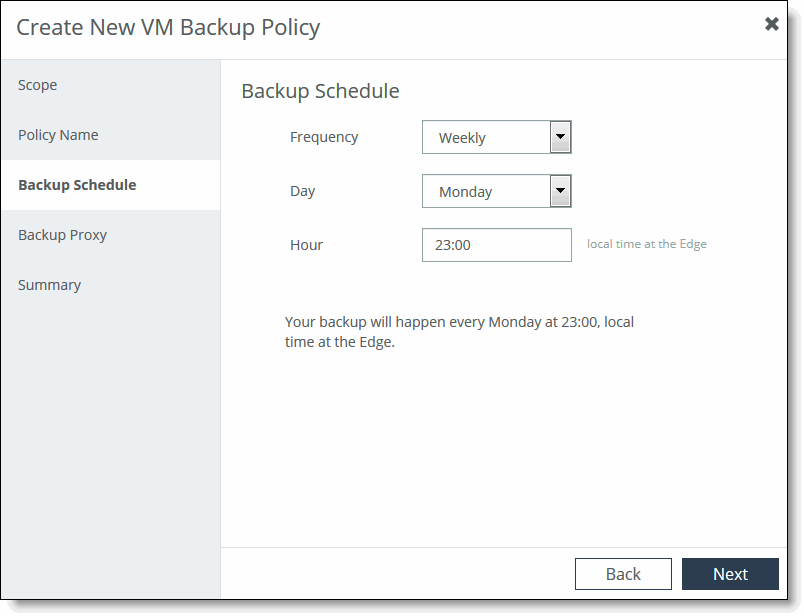Switch to the Backup Proxy step
This screenshot has width=804, height=616.
111,235
